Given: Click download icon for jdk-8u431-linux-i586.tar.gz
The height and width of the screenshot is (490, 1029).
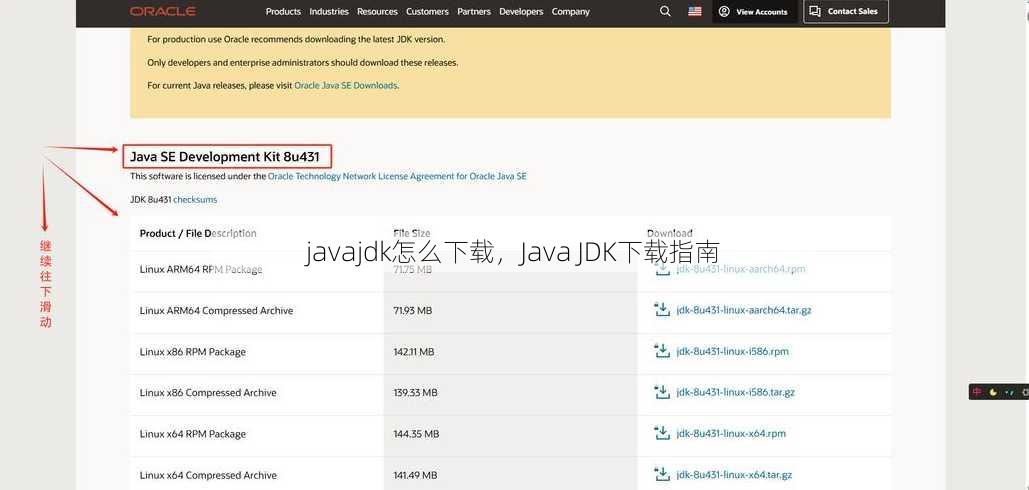Looking at the screenshot, I should coord(662,392).
